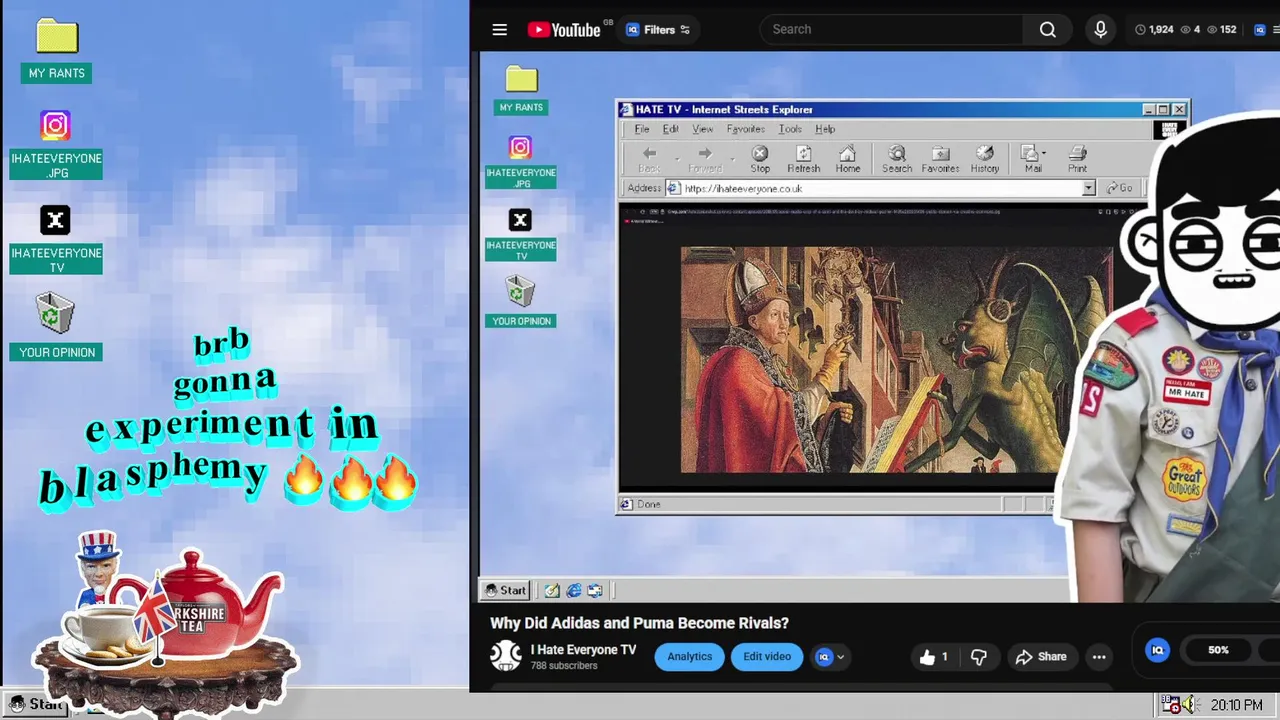Viewport: 1280px width, 720px height.
Task: Open the Edit menu in Internet Streets Explorer
Action: point(670,129)
